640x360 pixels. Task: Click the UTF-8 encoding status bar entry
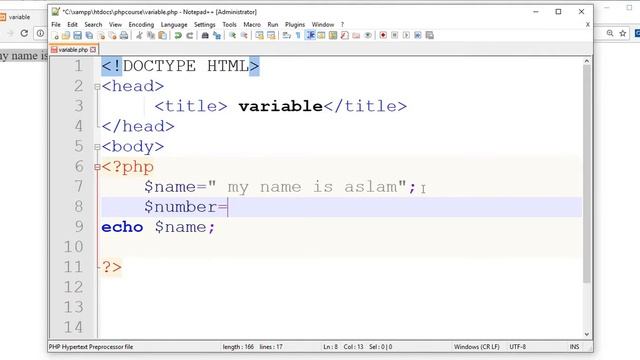(x=518, y=347)
